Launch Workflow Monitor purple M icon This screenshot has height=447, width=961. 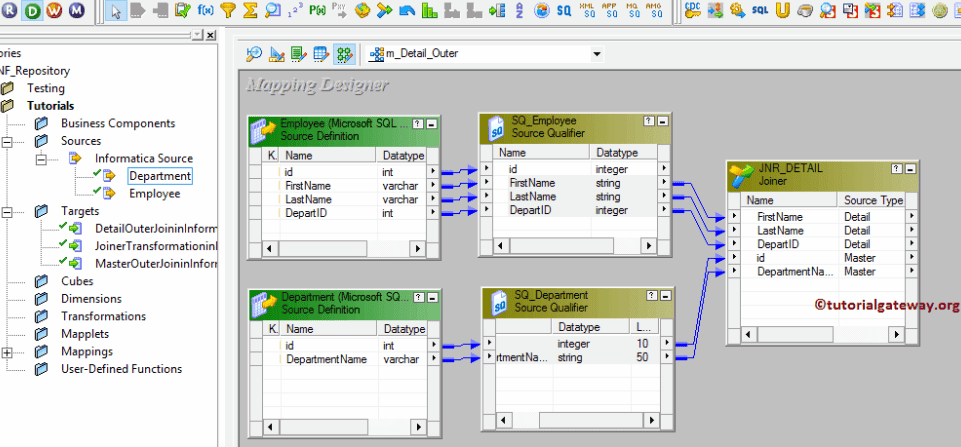[76, 10]
